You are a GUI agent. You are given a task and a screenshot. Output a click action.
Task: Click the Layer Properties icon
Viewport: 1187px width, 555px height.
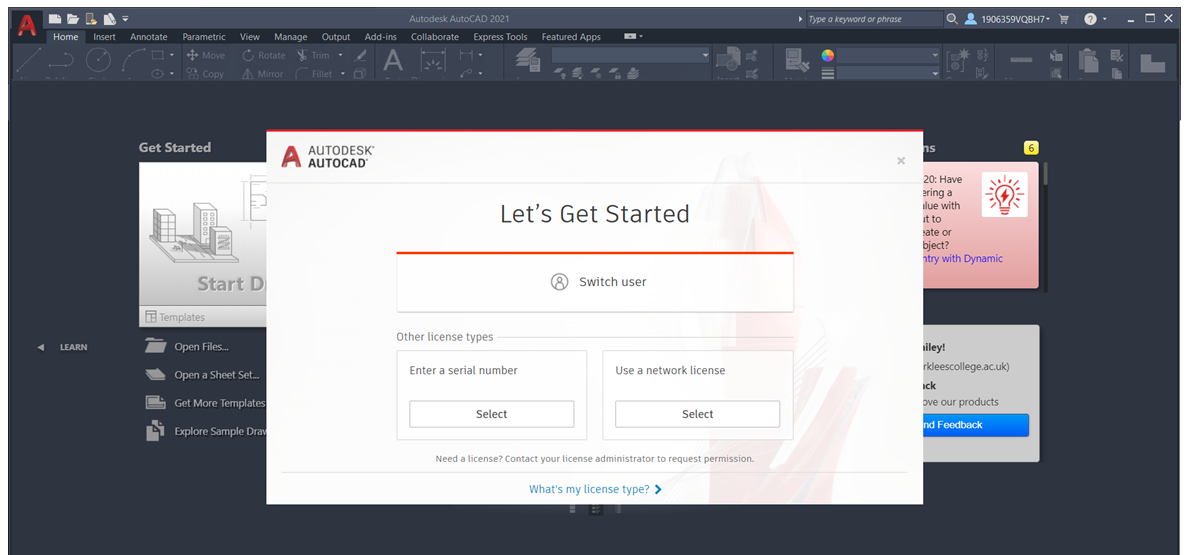point(527,61)
